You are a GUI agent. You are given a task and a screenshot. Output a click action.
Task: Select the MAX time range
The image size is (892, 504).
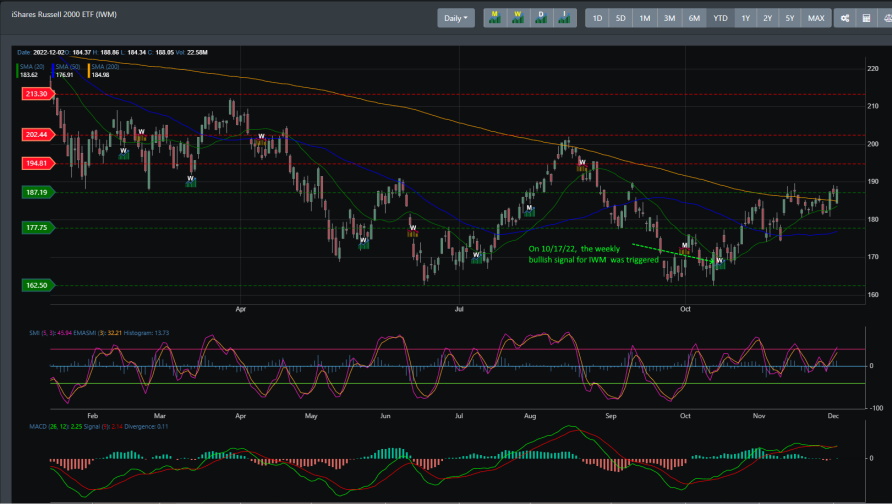click(816, 18)
